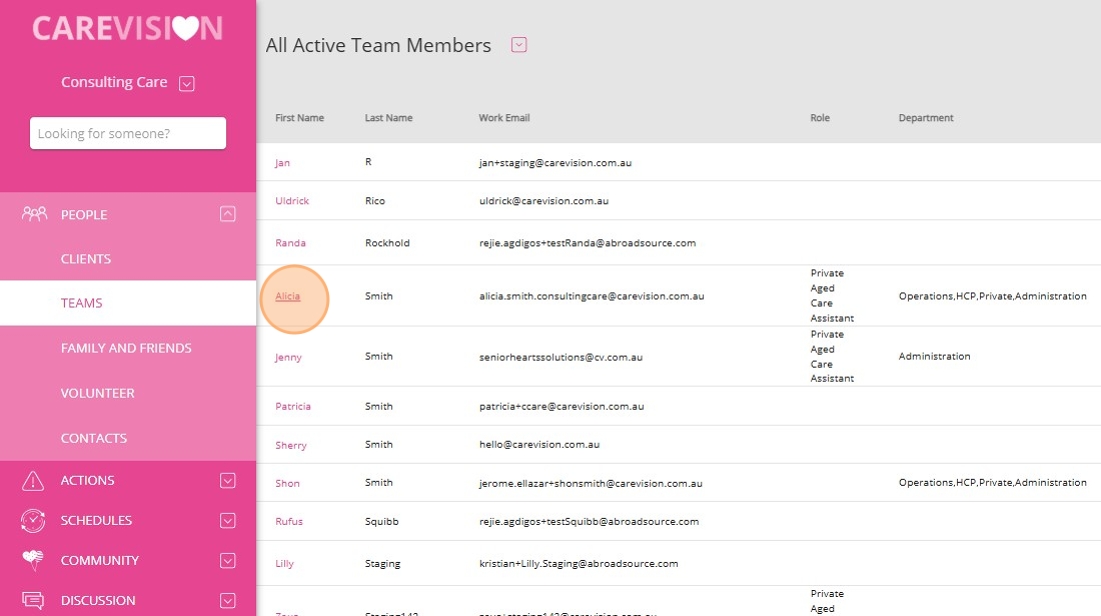The image size is (1101, 616).
Task: Open Sherry's team member profile
Action: coord(291,445)
